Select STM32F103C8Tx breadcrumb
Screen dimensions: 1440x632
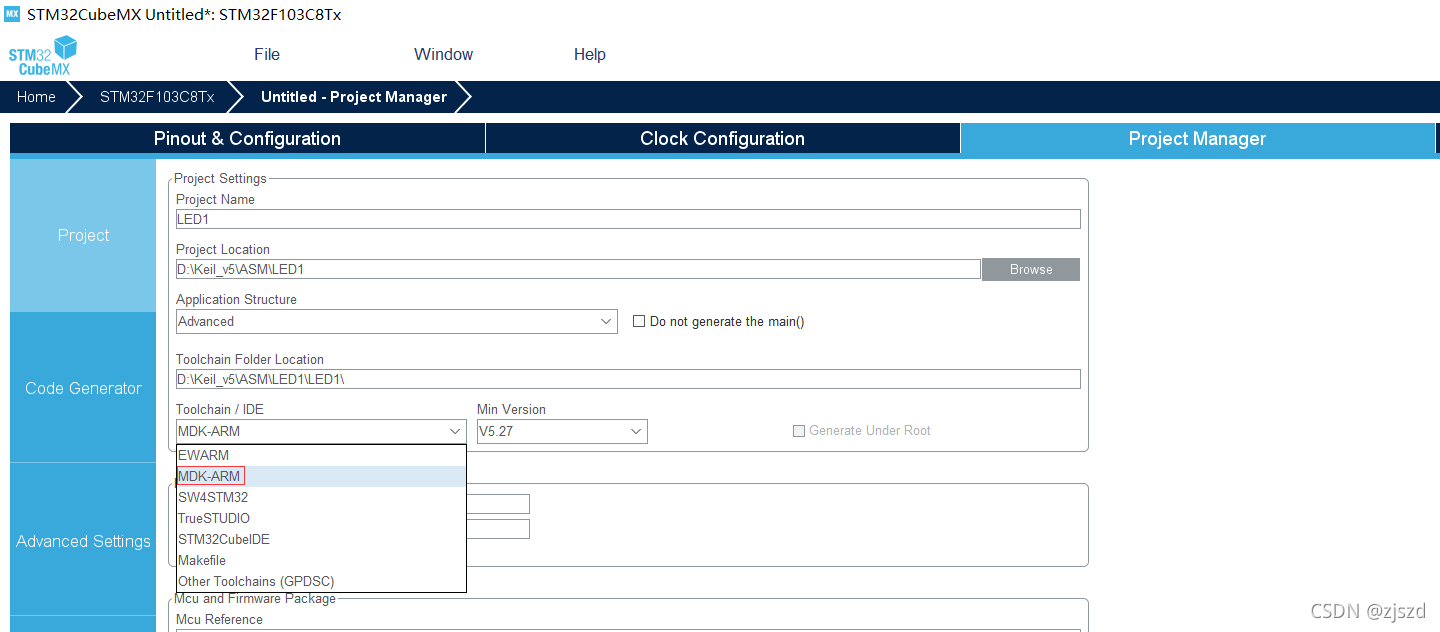pos(157,97)
